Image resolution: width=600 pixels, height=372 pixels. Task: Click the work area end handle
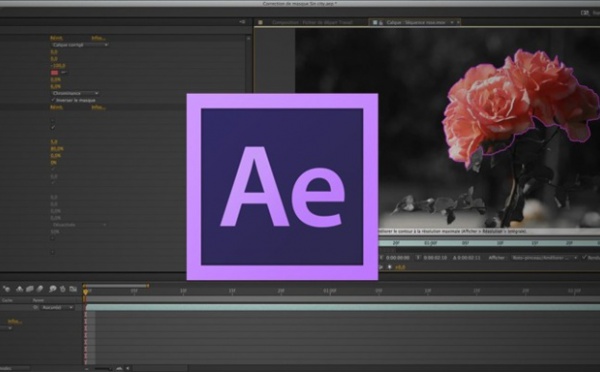[x=148, y=286]
